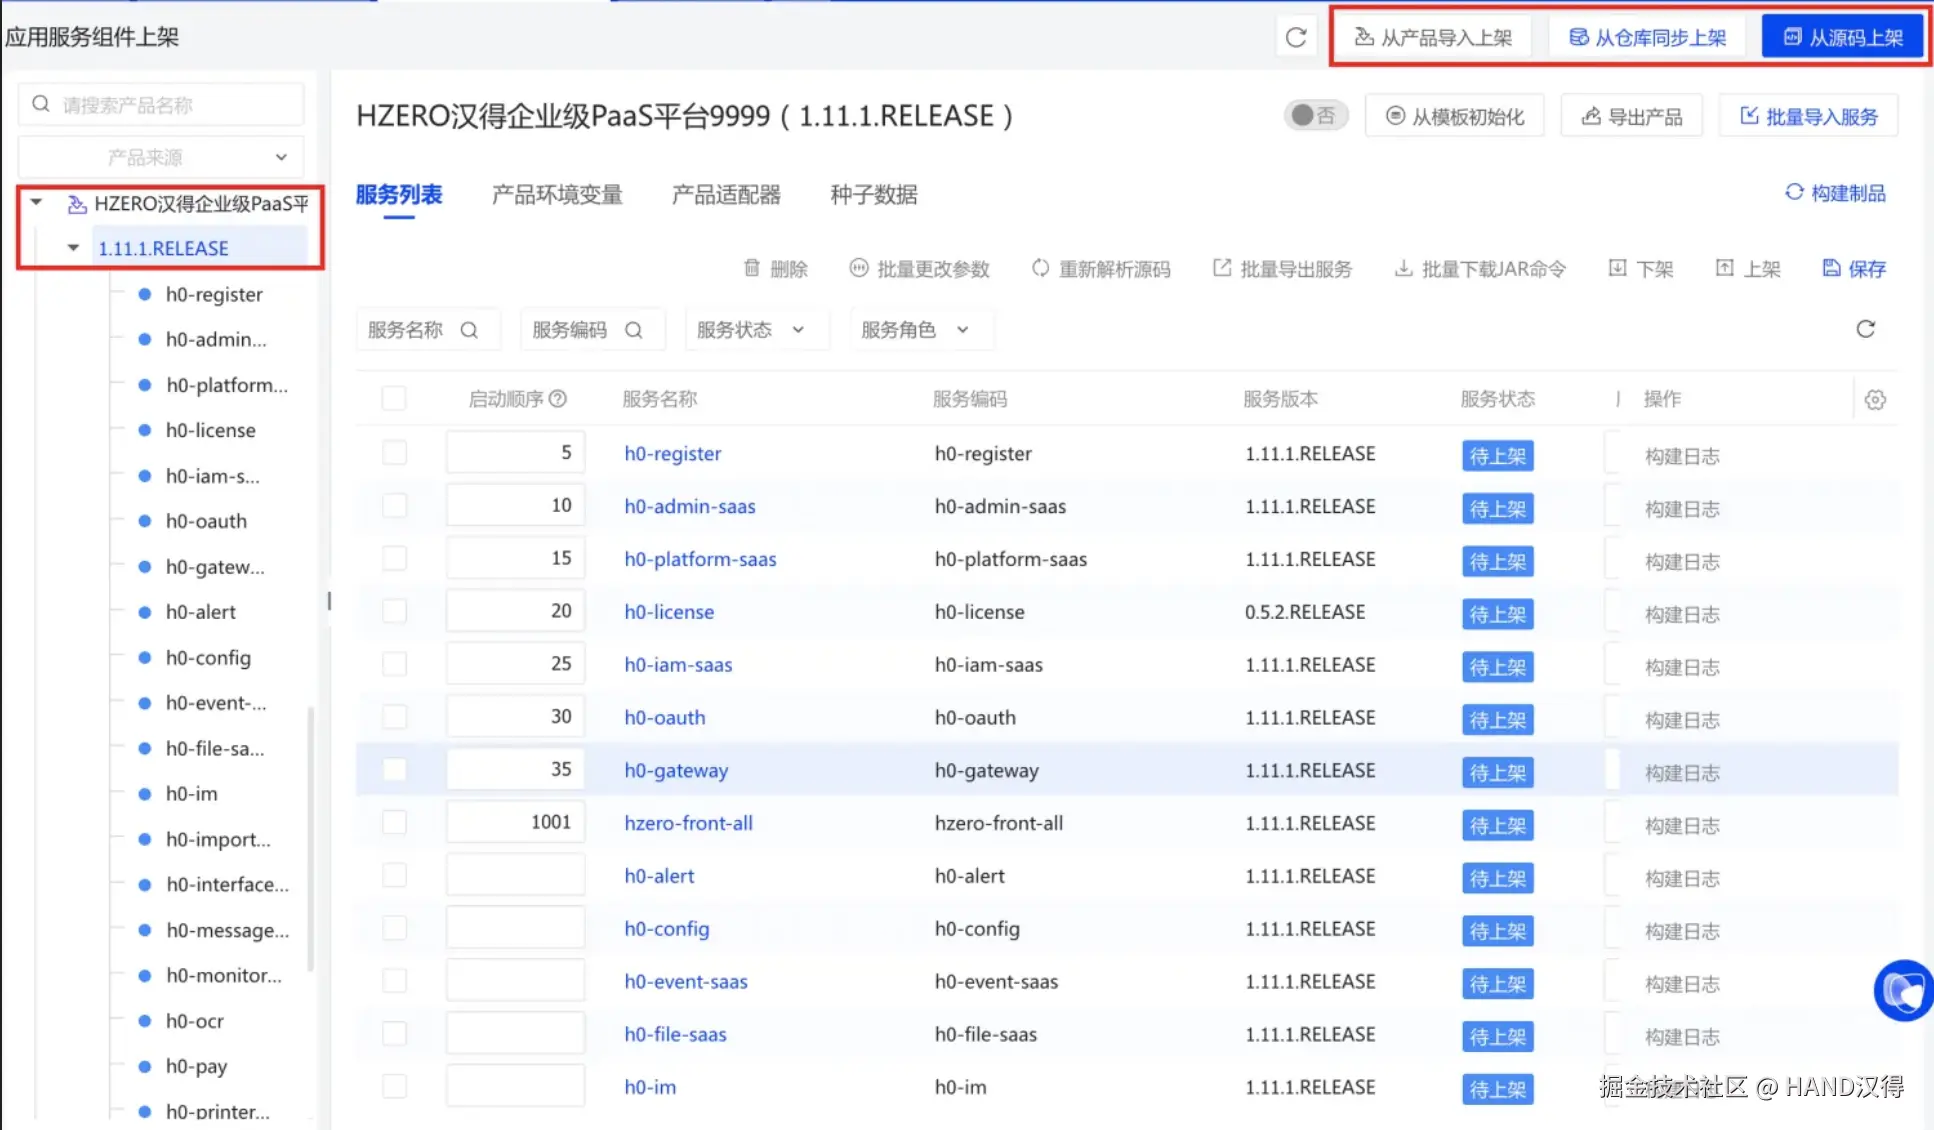Expand the 服务状态 filter dropdown
Screen dimensions: 1934x1130
coord(755,330)
